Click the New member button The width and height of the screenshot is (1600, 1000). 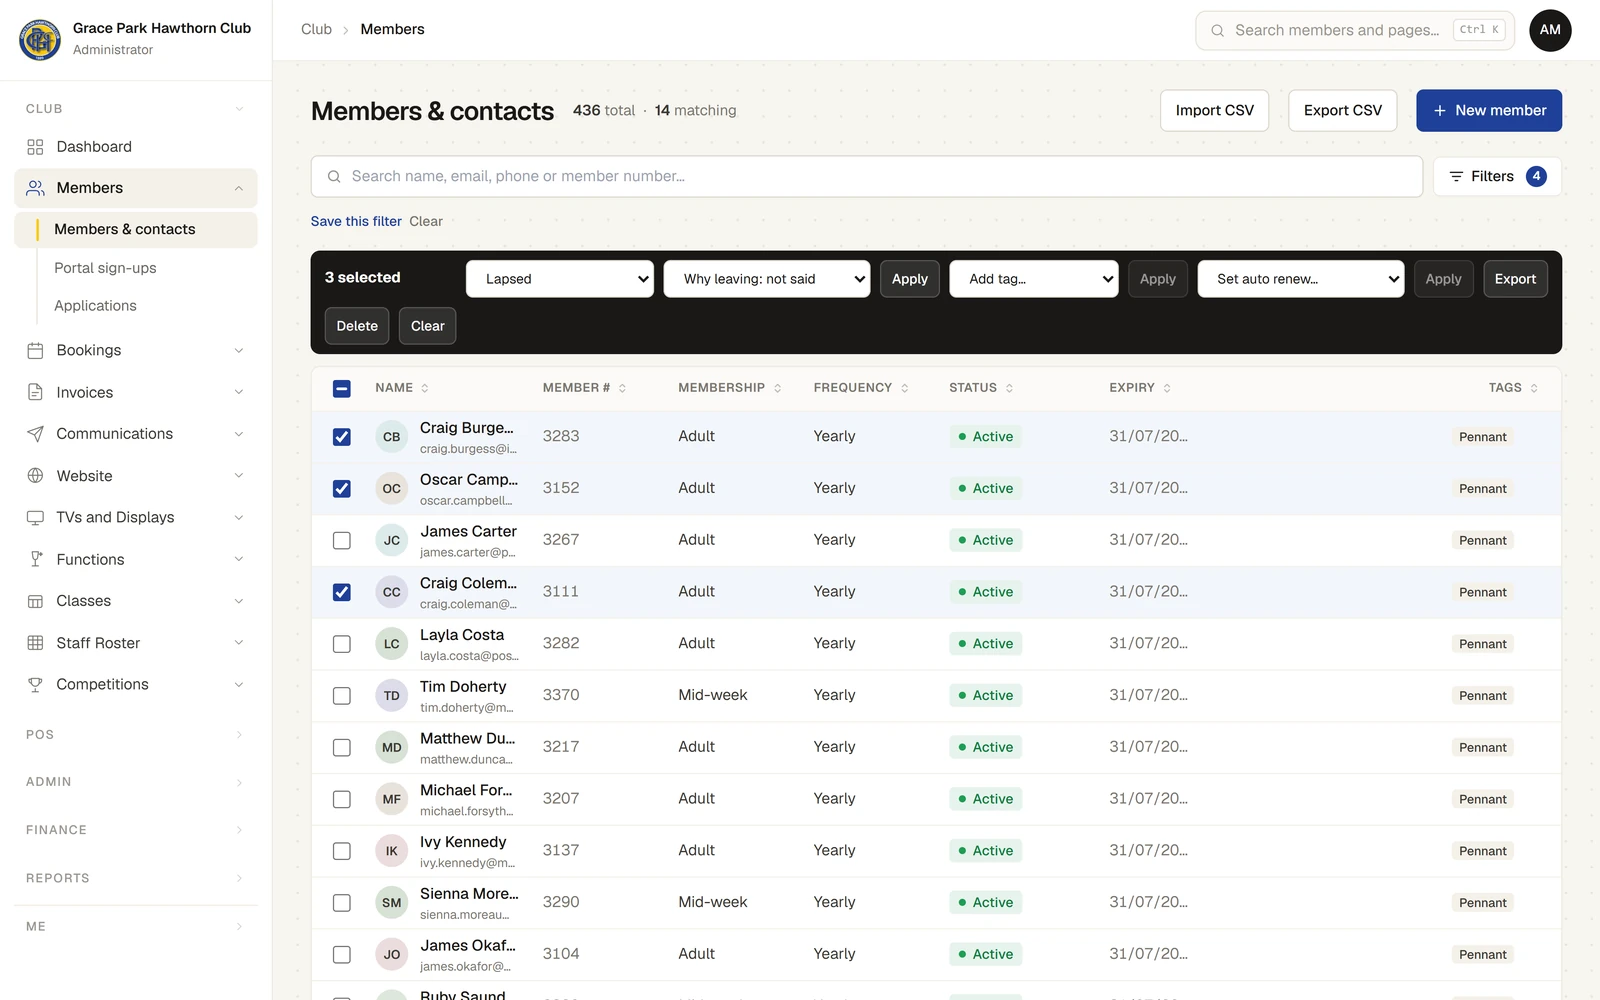[x=1489, y=110]
